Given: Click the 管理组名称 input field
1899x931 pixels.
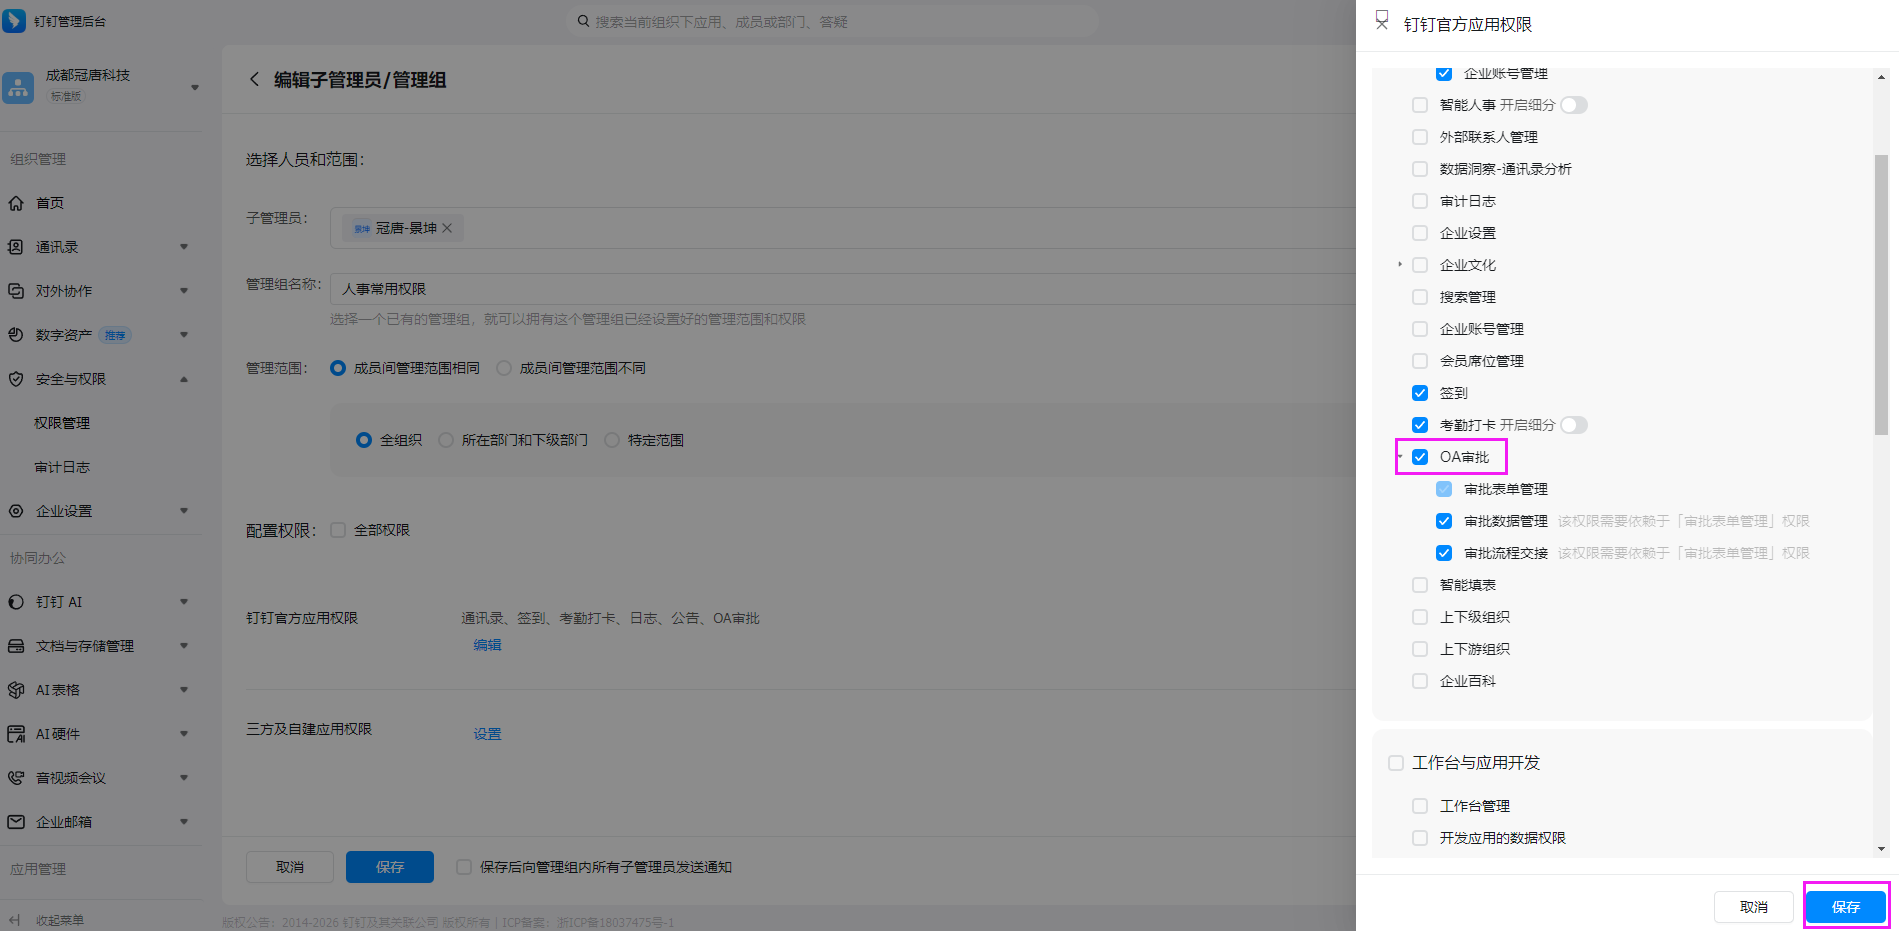Looking at the screenshot, I should [x=843, y=289].
